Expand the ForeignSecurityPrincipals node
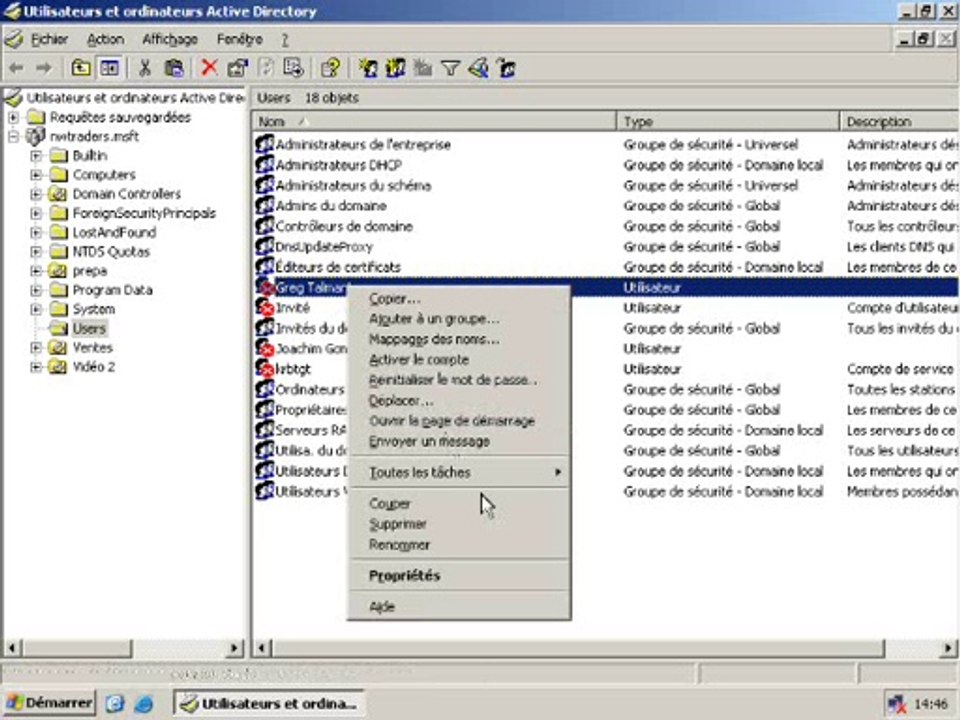The width and height of the screenshot is (960, 720). click(x=36, y=213)
